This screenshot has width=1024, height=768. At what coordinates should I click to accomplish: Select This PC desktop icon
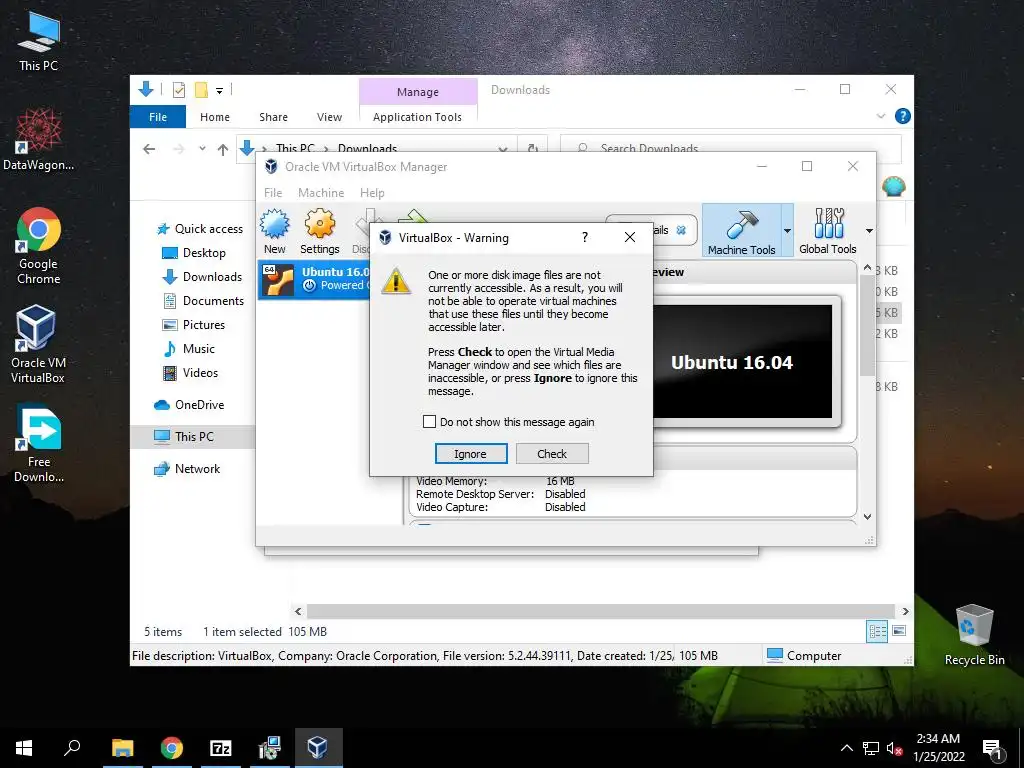pyautogui.click(x=39, y=41)
